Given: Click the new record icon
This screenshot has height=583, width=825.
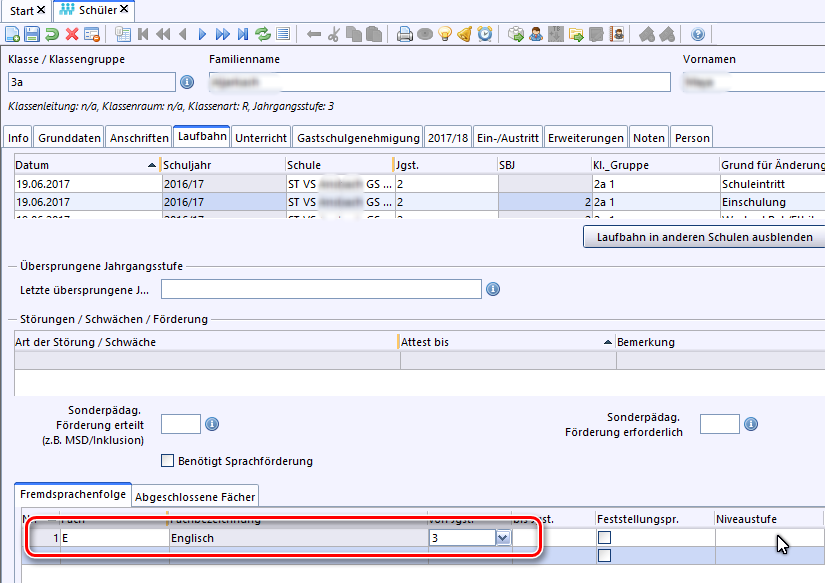Looking at the screenshot, I should coord(12,34).
